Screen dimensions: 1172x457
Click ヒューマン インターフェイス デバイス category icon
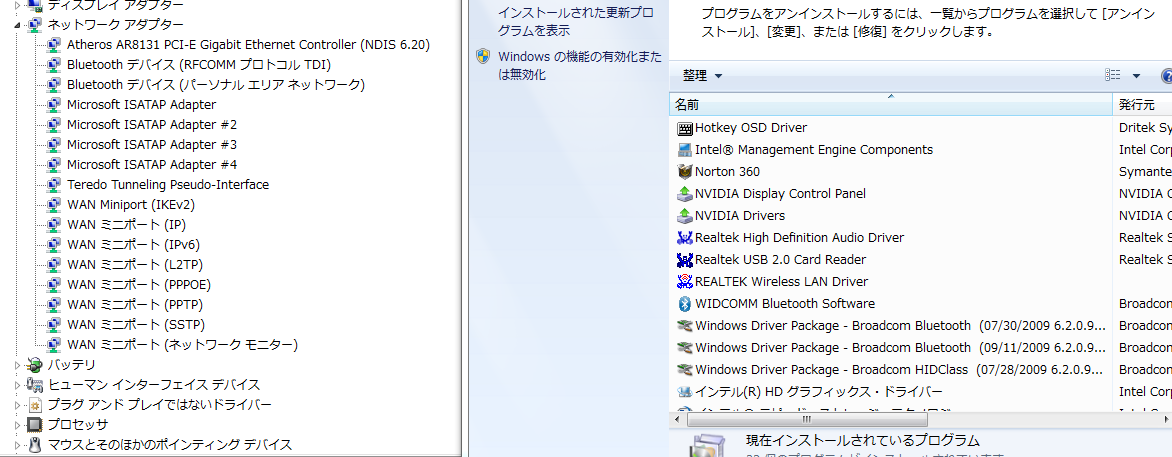click(34, 385)
